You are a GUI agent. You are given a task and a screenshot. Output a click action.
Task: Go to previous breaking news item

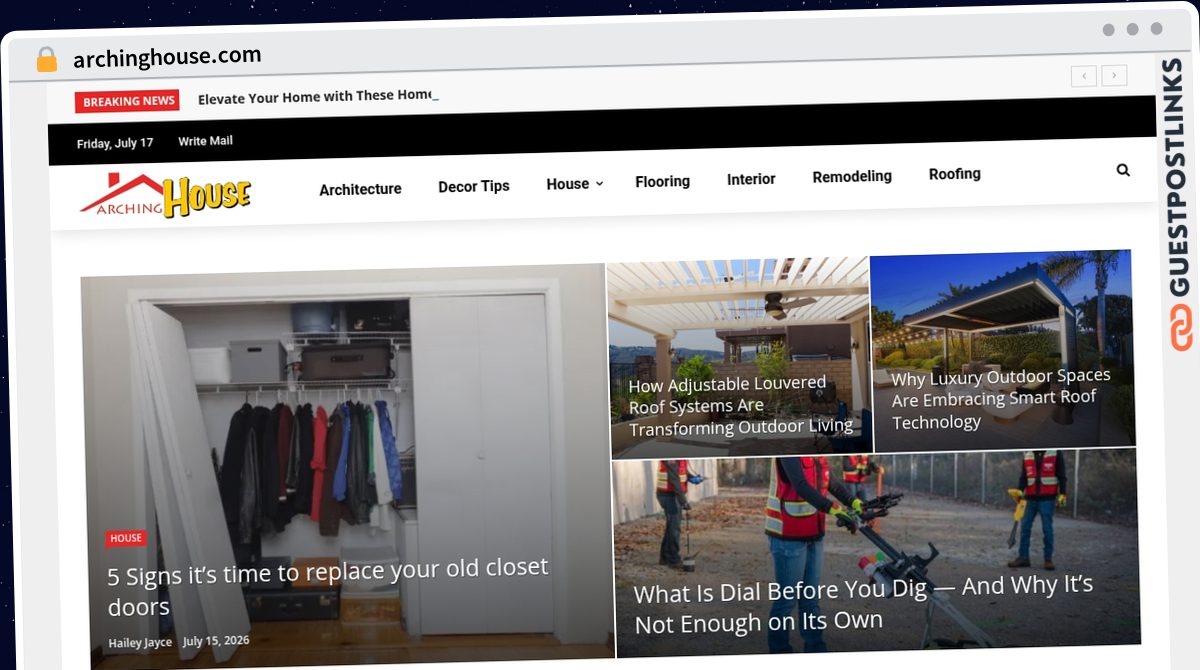tap(1083, 75)
